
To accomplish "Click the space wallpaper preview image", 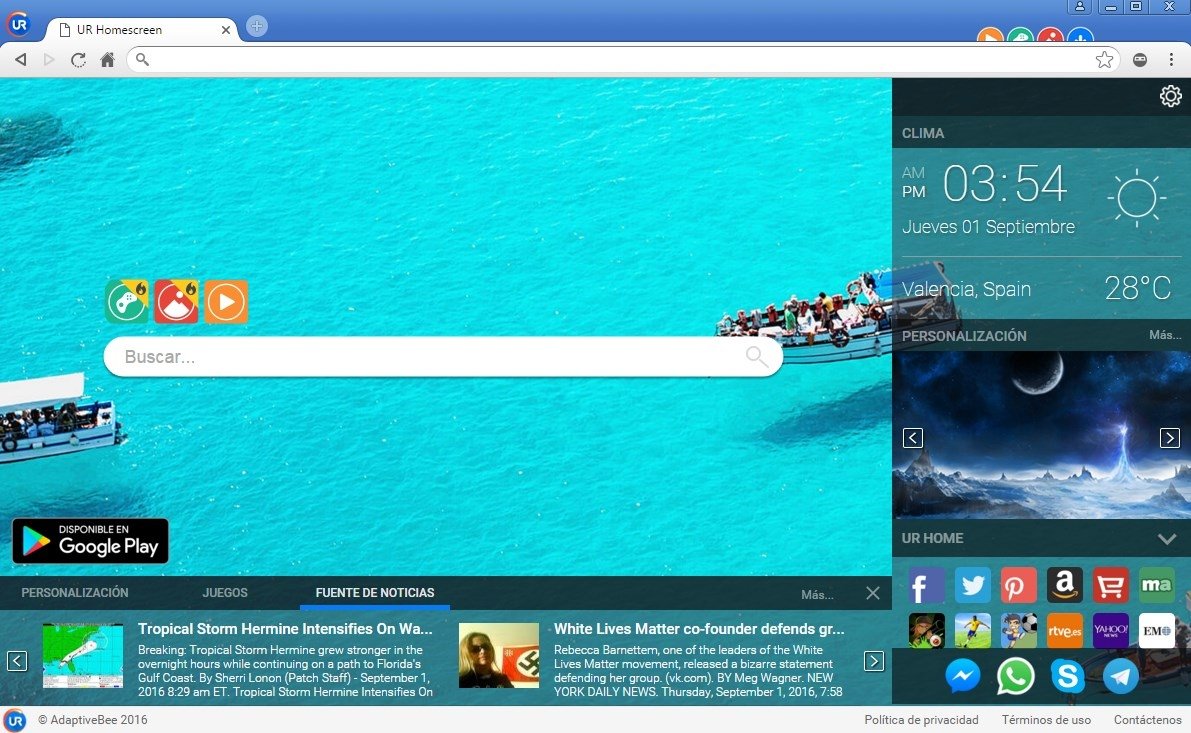I will pos(1041,435).
